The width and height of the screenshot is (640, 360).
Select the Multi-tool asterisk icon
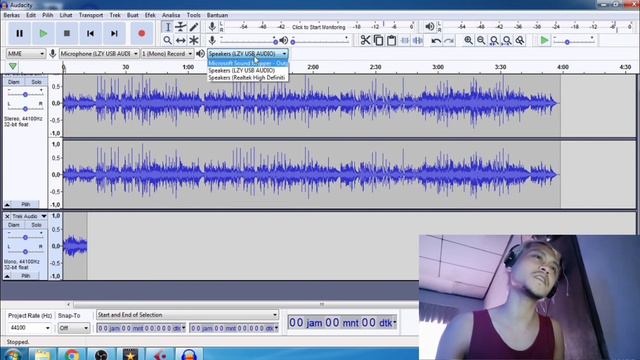[193, 40]
